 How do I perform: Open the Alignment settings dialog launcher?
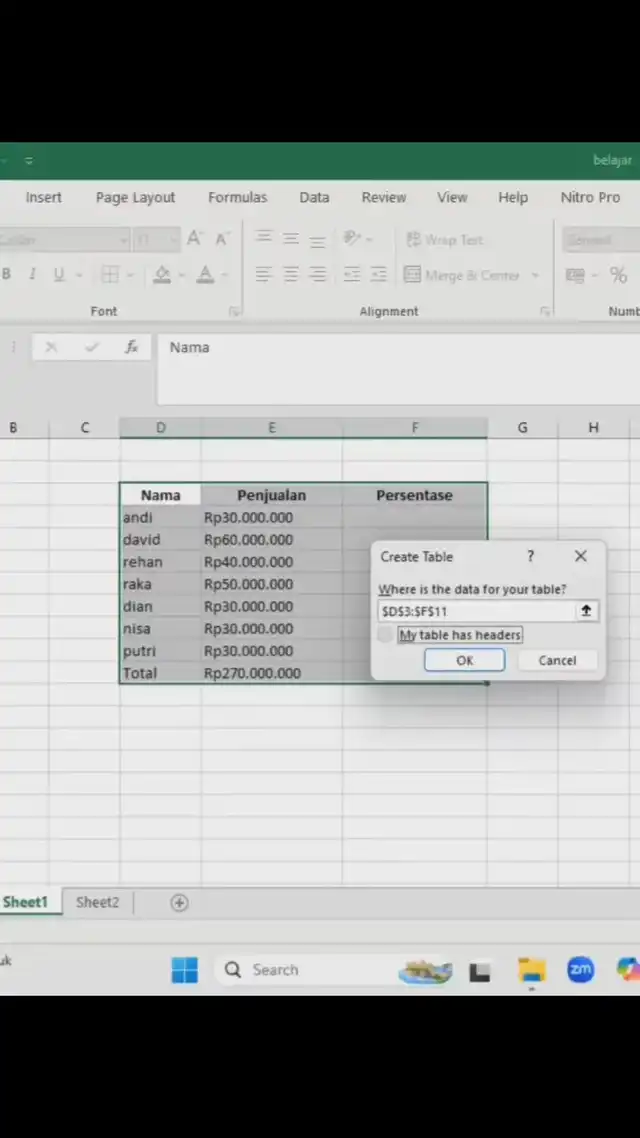545,312
